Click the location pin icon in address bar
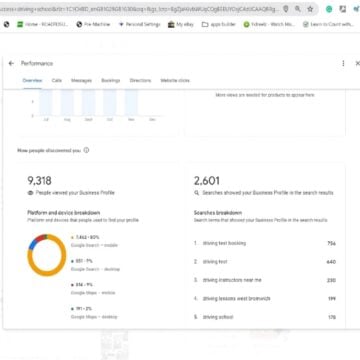 pos(286,9)
